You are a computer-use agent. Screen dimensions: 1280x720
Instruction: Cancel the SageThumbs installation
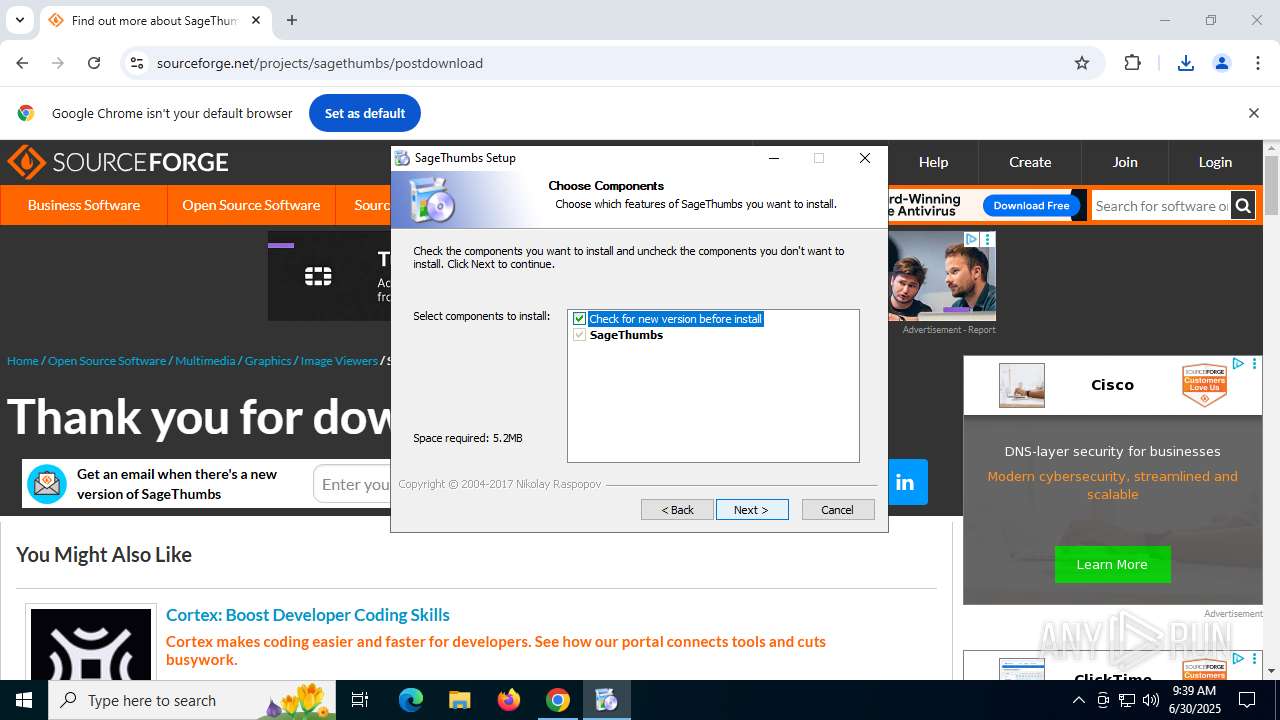tap(838, 510)
